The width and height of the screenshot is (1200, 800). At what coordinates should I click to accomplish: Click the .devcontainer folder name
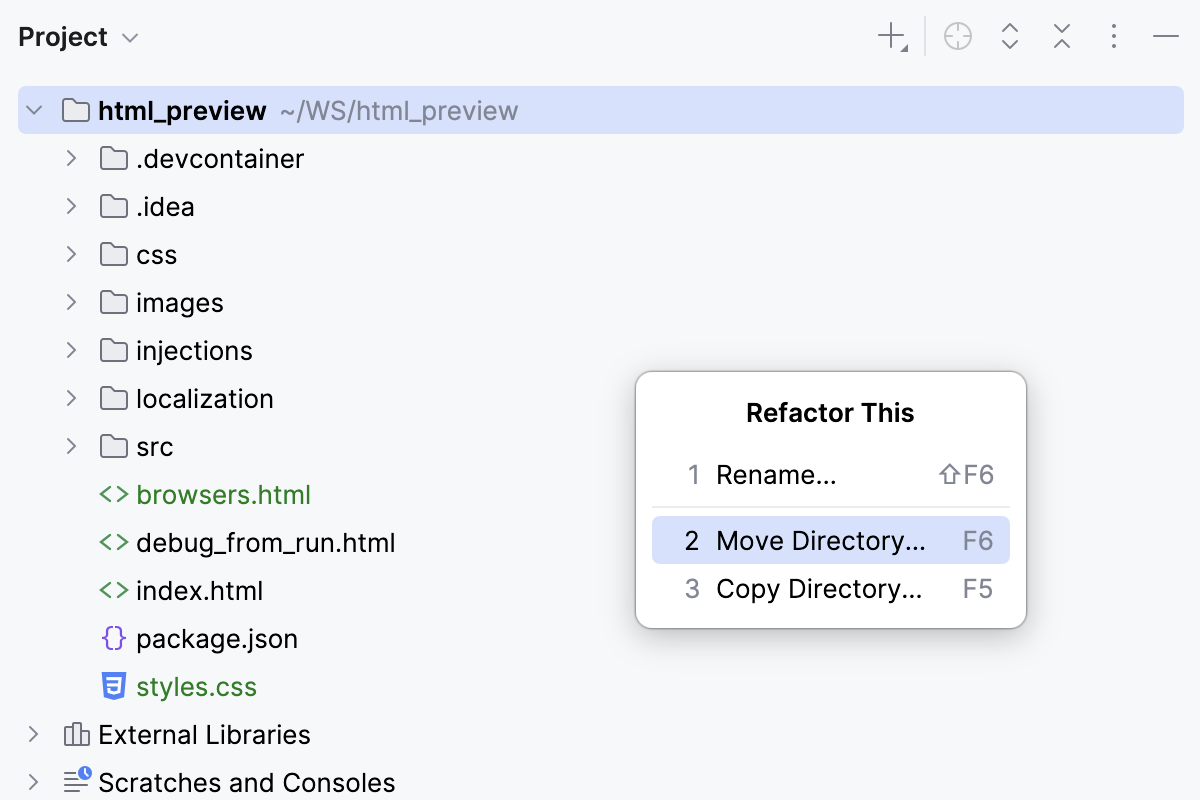220,159
